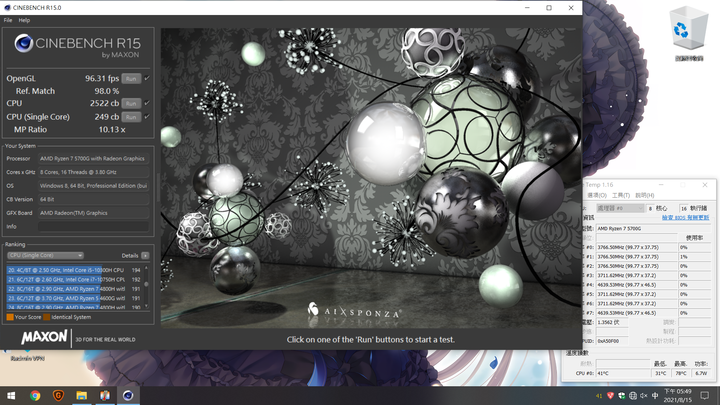Open the red shield tray icon
This screenshot has height=405, width=720.
pos(610,395)
